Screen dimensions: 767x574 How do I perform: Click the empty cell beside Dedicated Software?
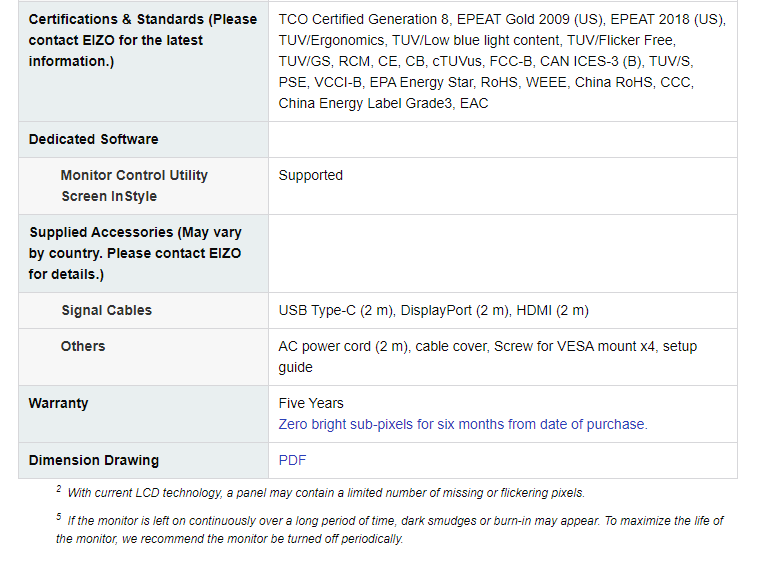(x=503, y=139)
